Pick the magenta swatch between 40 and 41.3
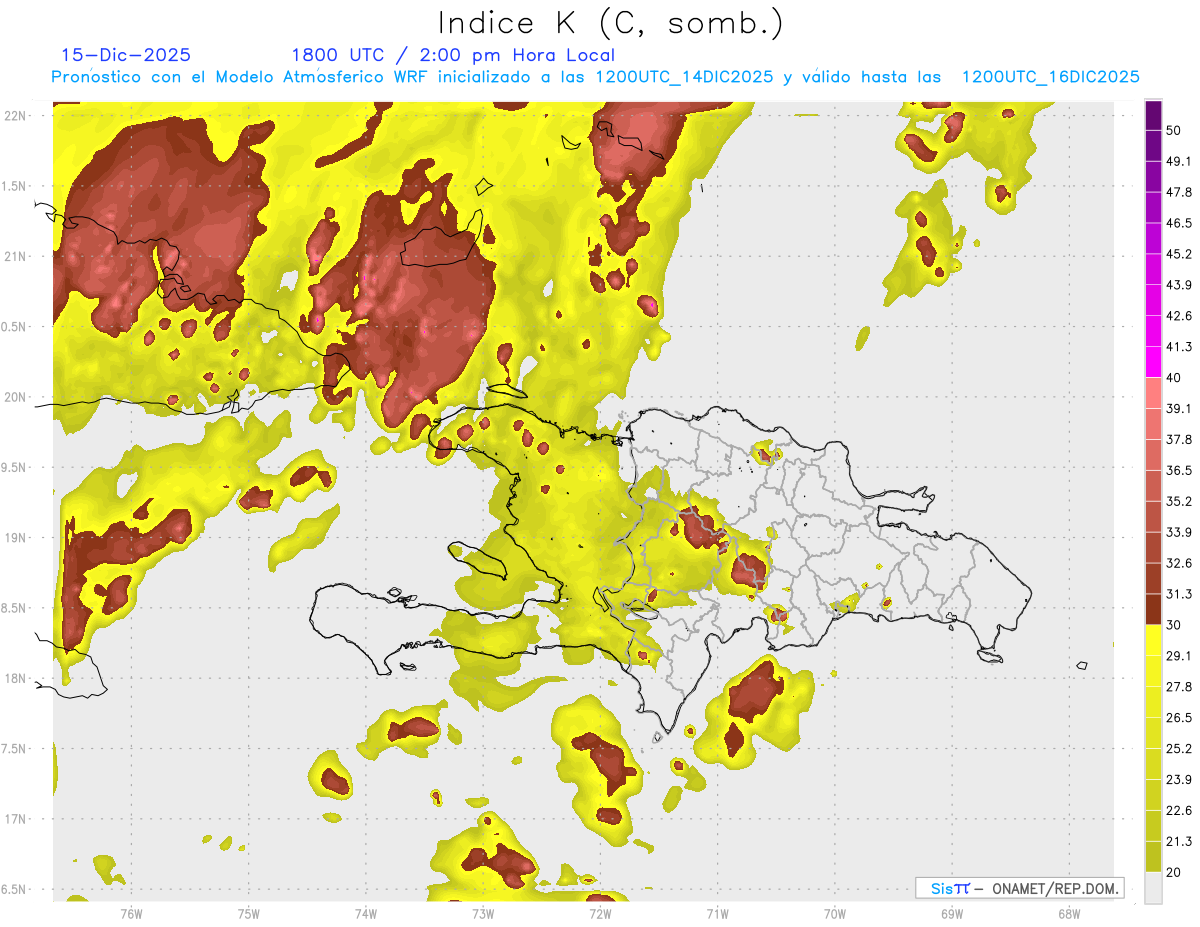The image size is (1200, 927). click(1153, 362)
